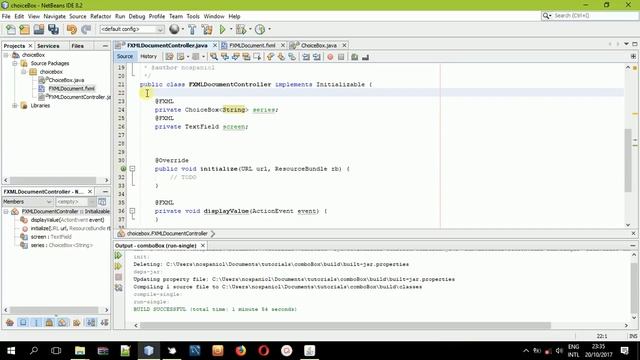Build the project with hammer icon

[192, 29]
